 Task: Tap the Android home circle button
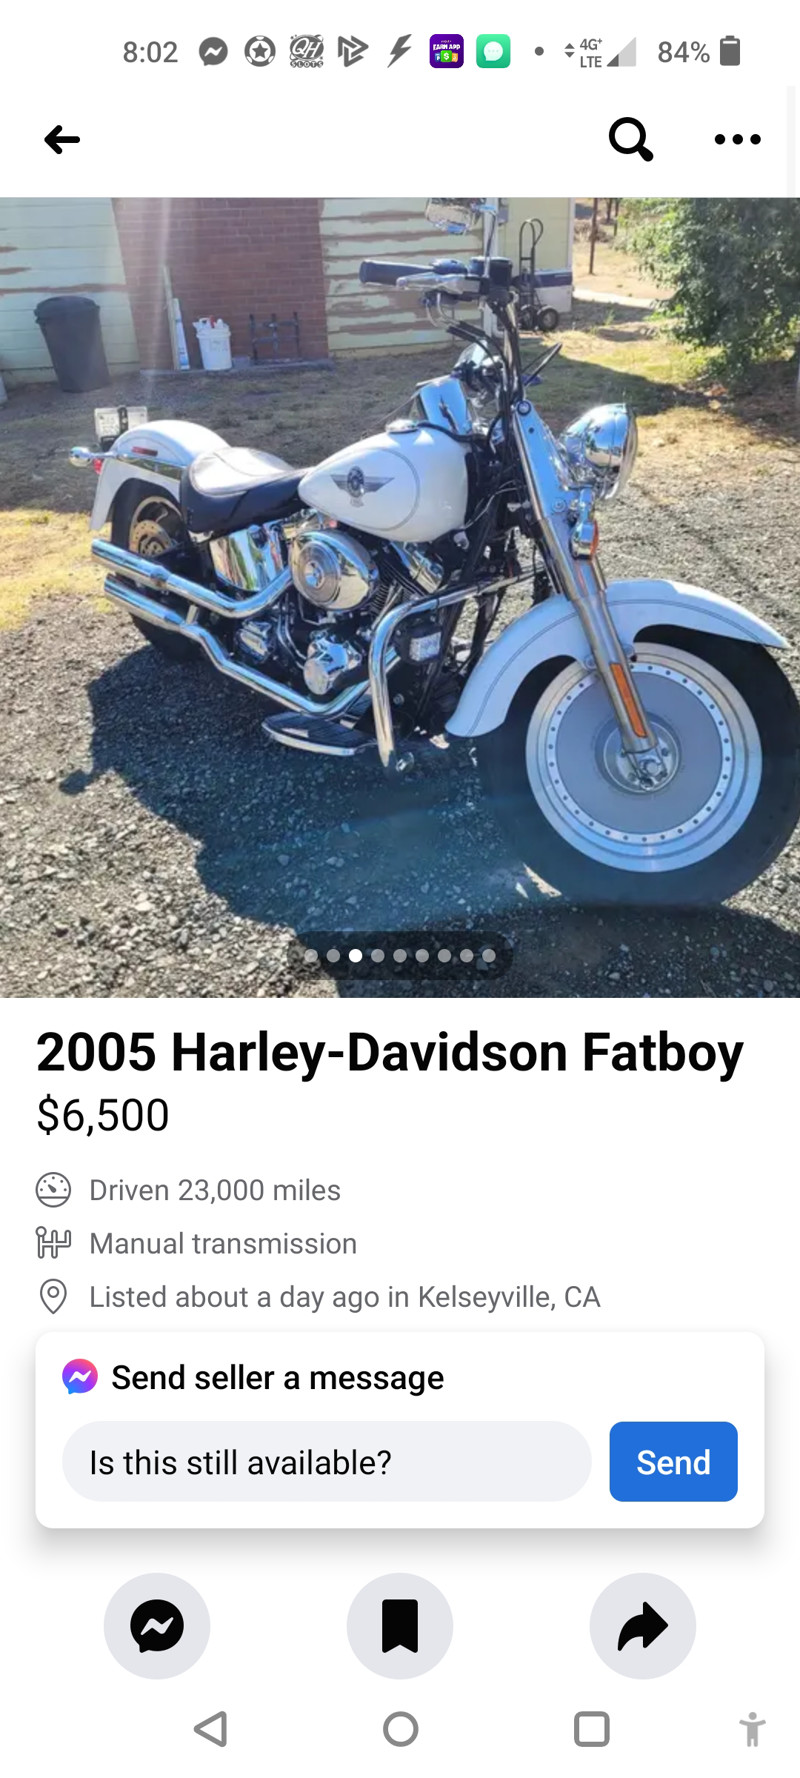(400, 1728)
